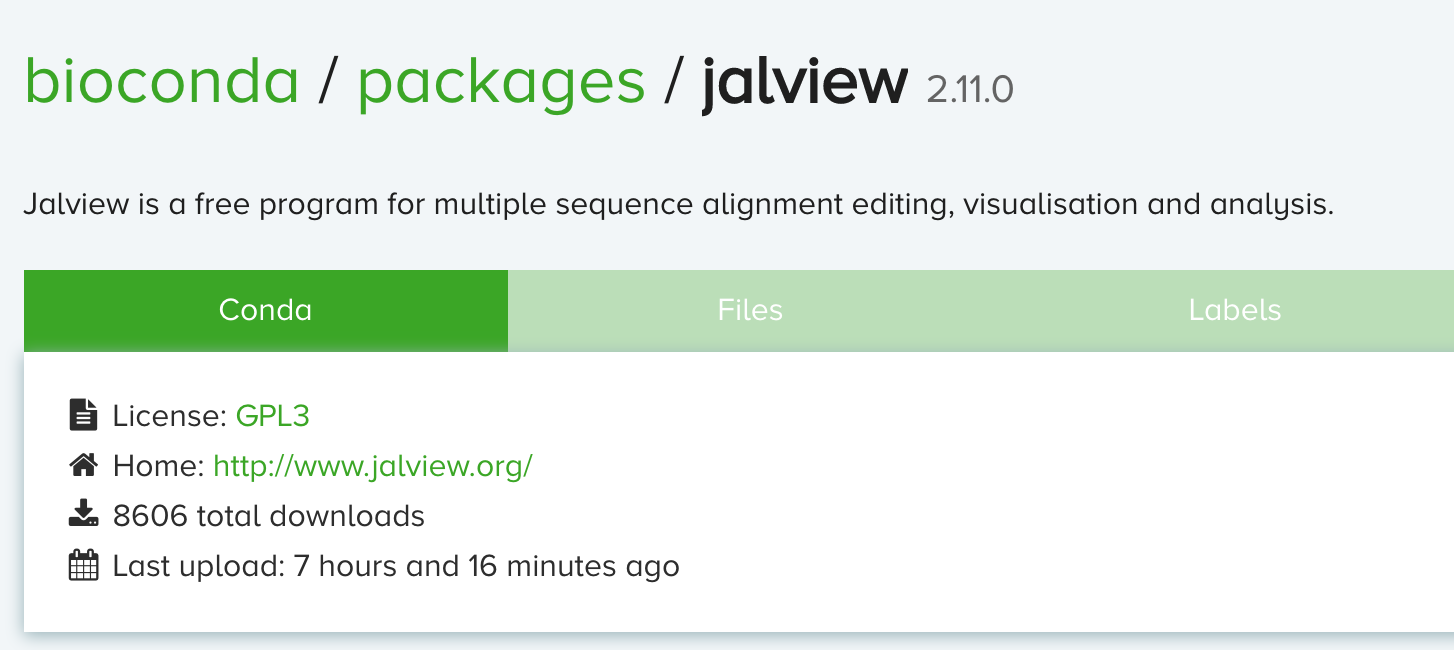This screenshot has width=1454, height=650.
Task: Go to the packages breadcrumb link
Action: (501, 82)
